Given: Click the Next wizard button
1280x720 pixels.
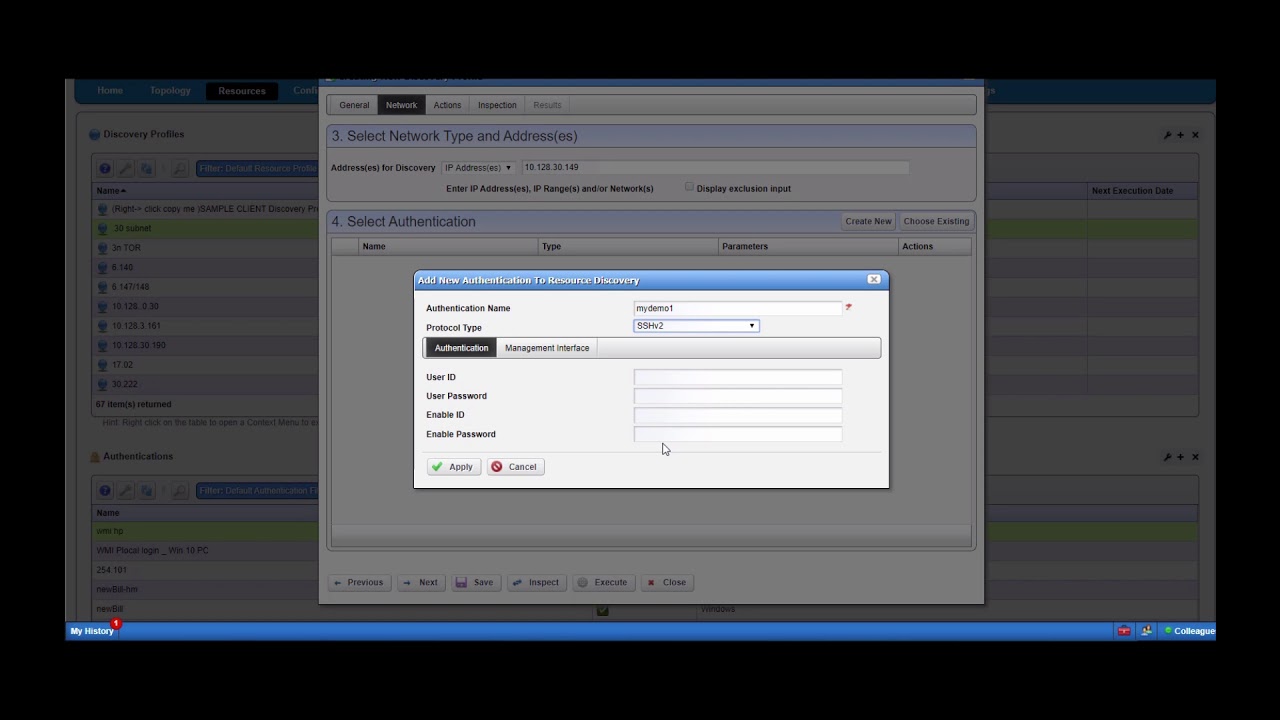Looking at the screenshot, I should pyautogui.click(x=421, y=582).
